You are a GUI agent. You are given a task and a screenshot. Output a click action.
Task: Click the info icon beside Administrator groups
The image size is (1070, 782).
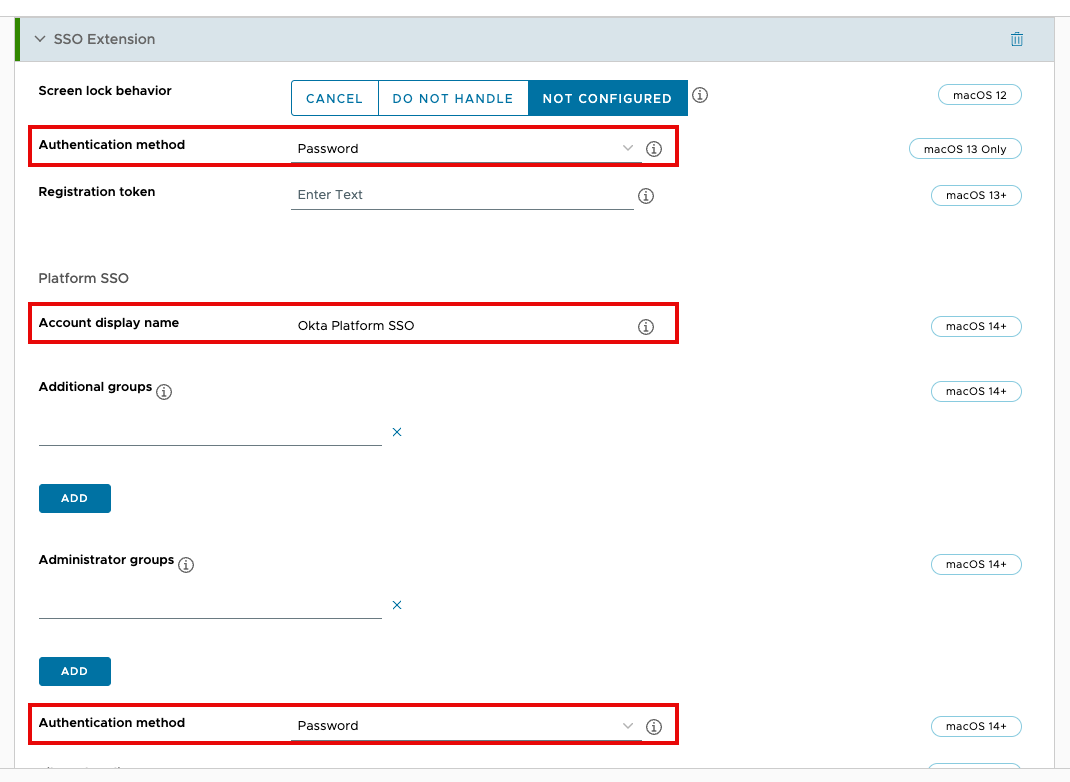coord(186,564)
